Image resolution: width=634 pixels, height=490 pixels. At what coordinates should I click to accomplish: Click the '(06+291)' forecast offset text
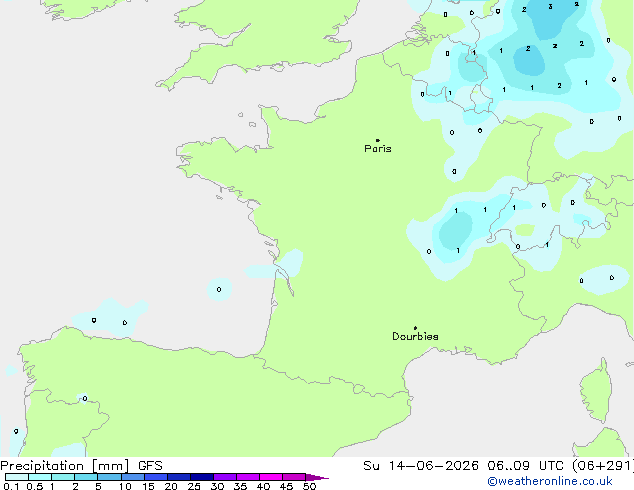(602, 466)
